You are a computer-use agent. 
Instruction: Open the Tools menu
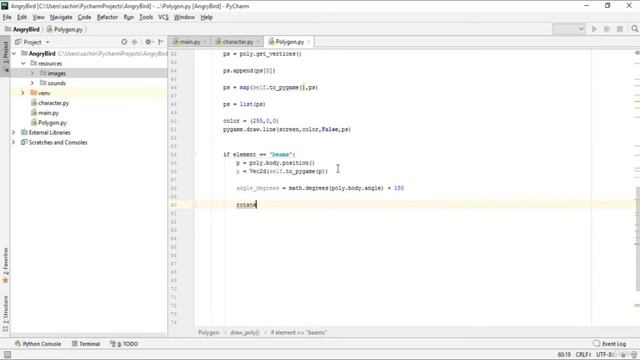point(146,17)
